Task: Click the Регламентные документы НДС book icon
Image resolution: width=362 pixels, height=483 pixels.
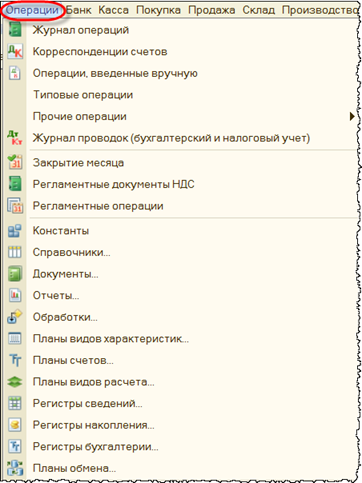Action: point(15,184)
